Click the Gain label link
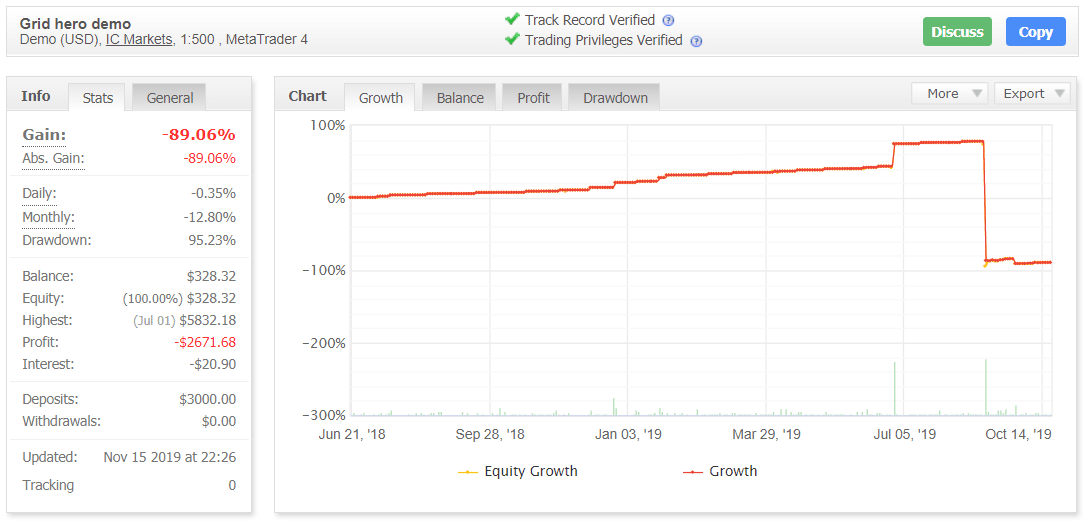Image resolution: width=1083 pixels, height=521 pixels. click(44, 135)
